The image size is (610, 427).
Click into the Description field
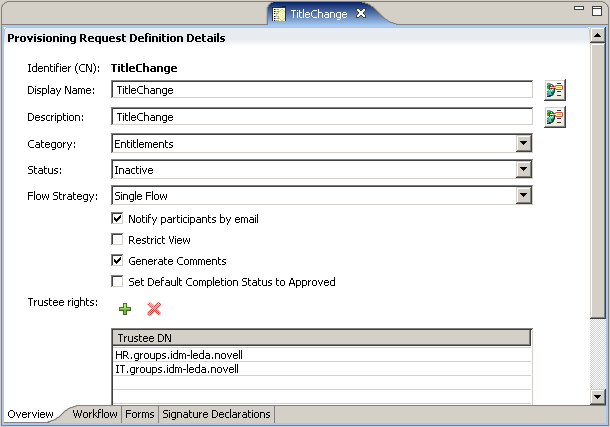(322, 117)
